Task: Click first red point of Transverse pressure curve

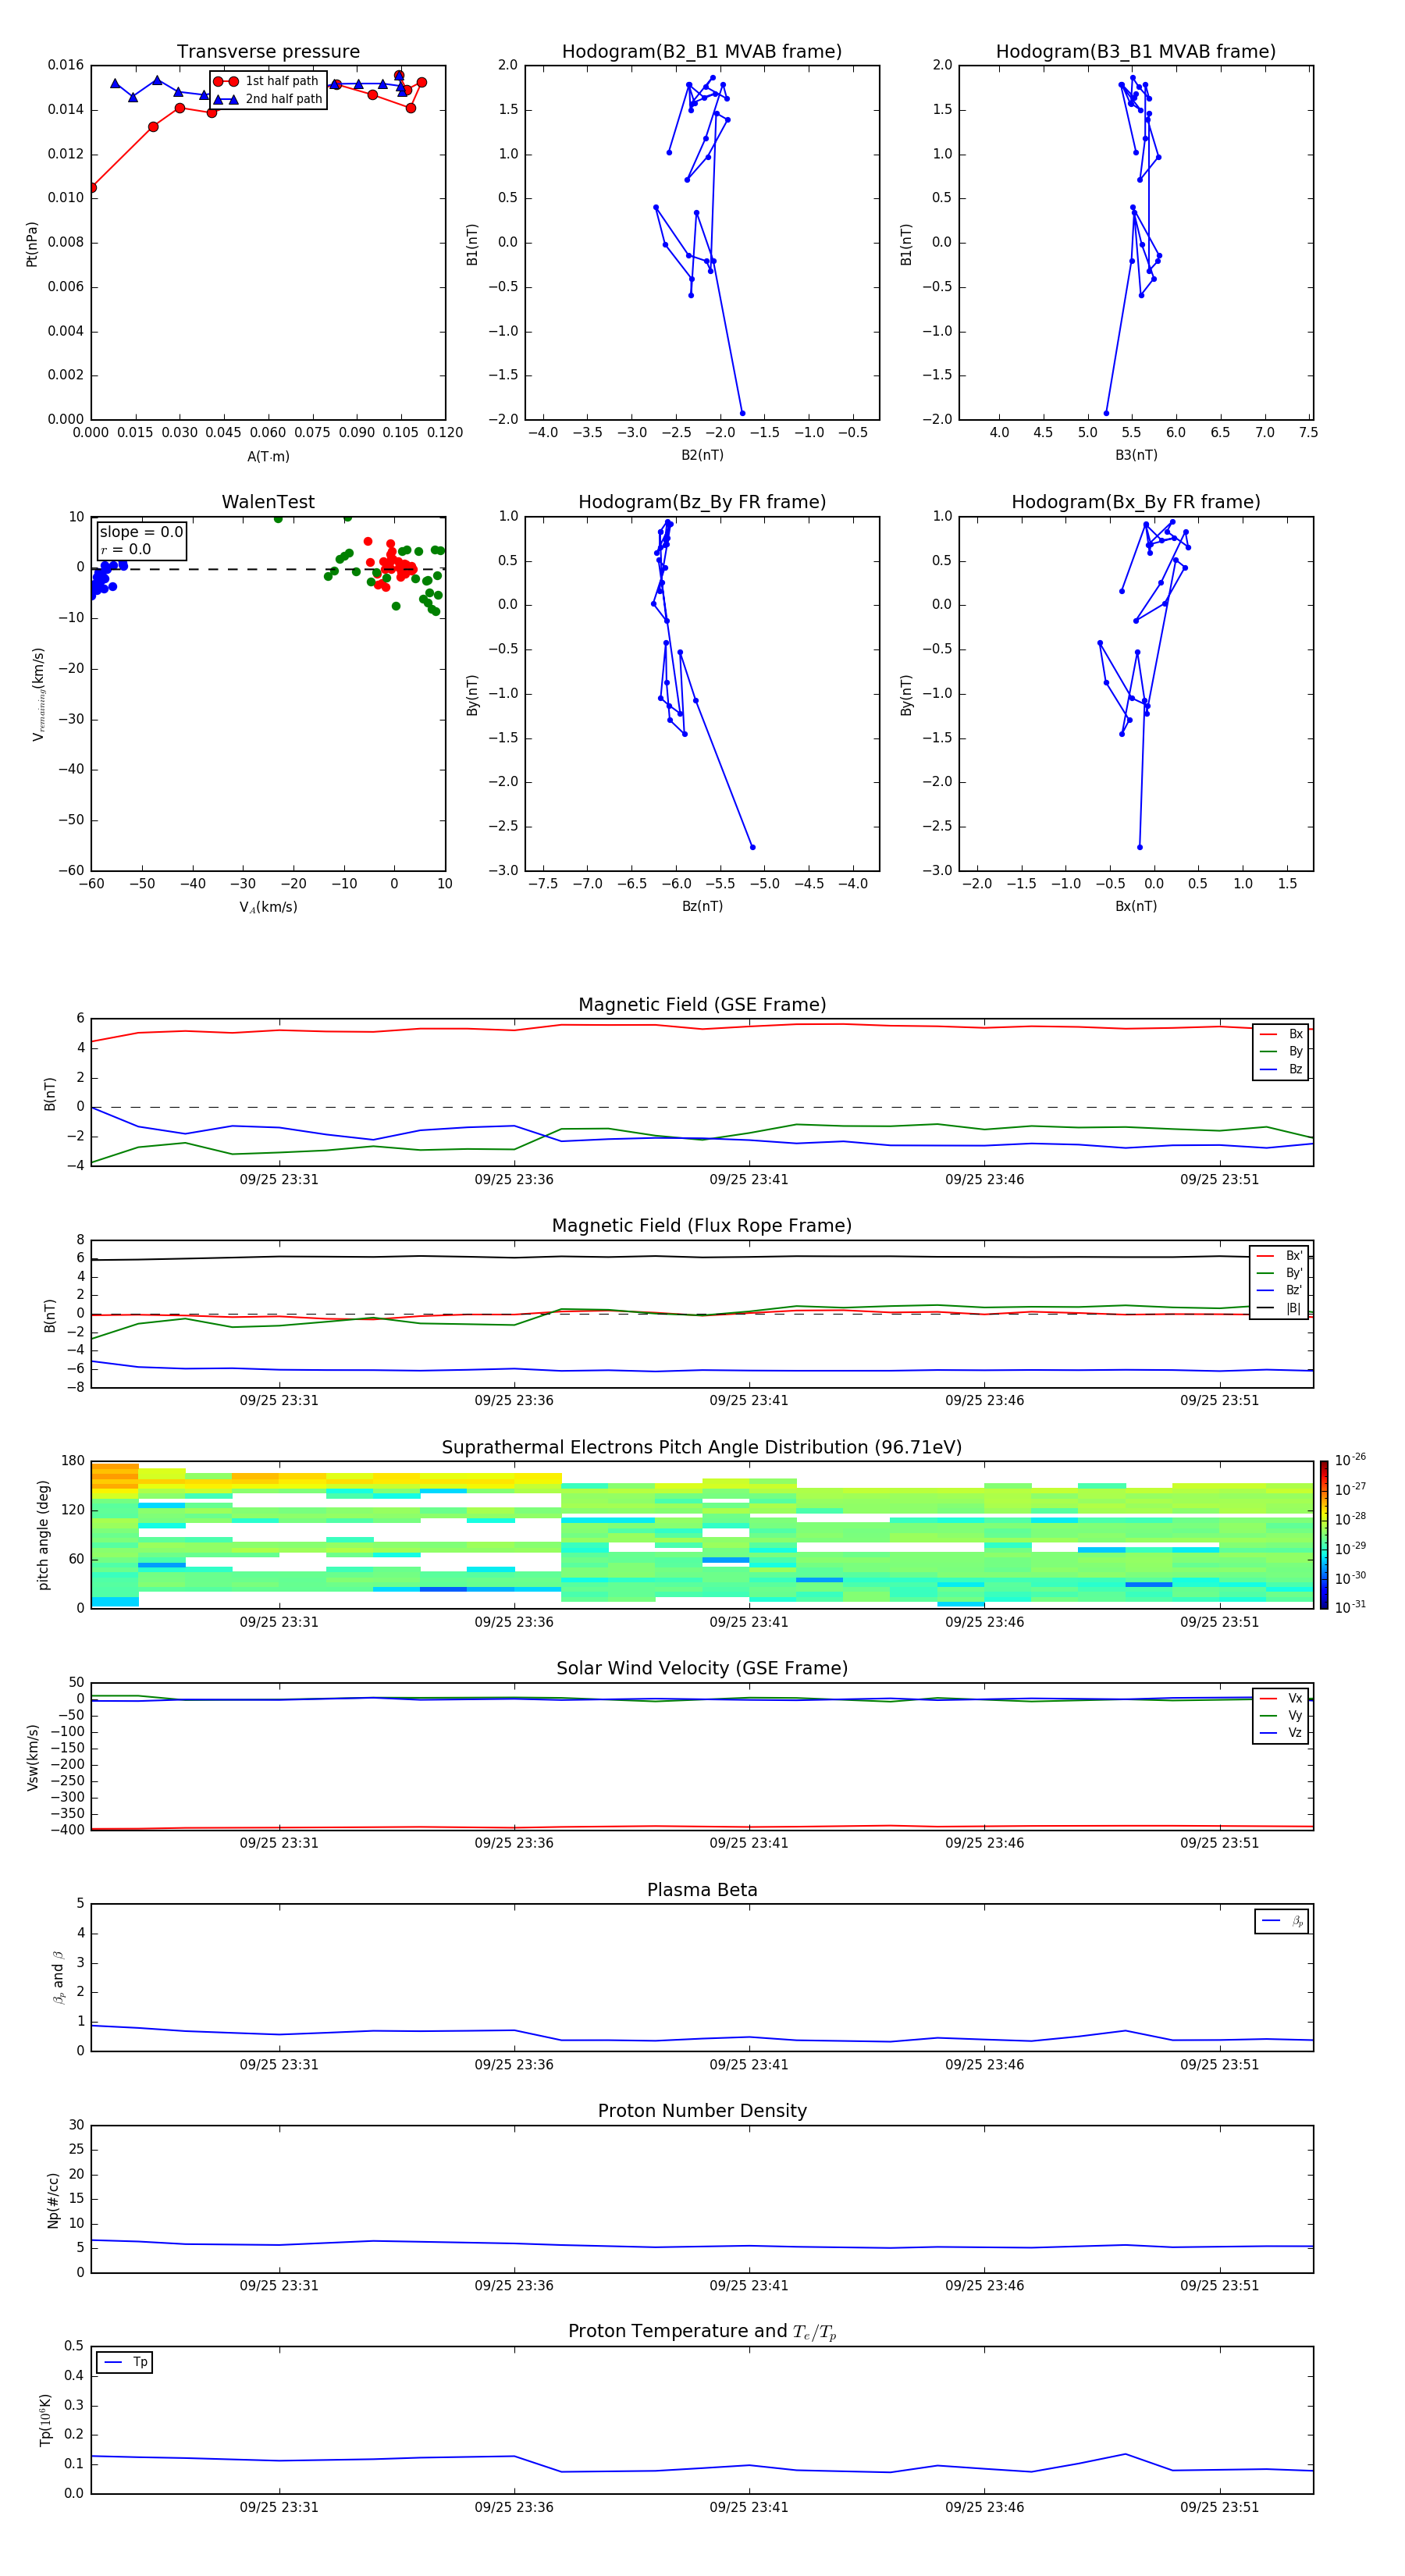Action: tap(92, 187)
